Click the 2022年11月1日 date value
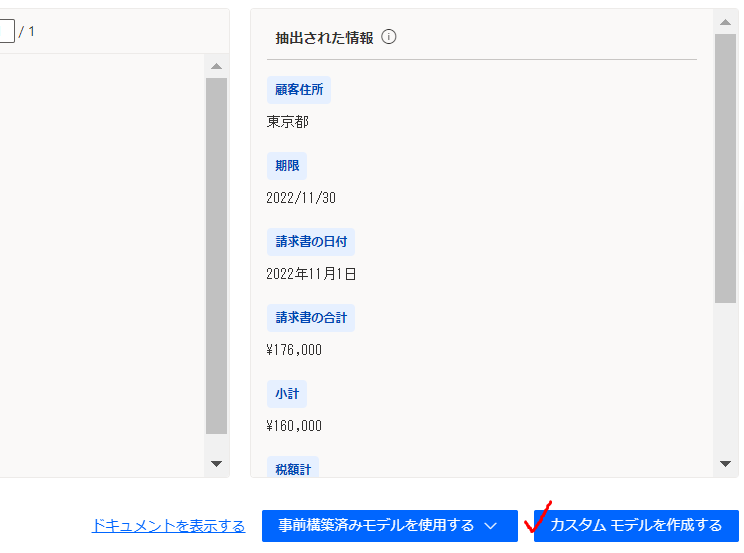 311,274
